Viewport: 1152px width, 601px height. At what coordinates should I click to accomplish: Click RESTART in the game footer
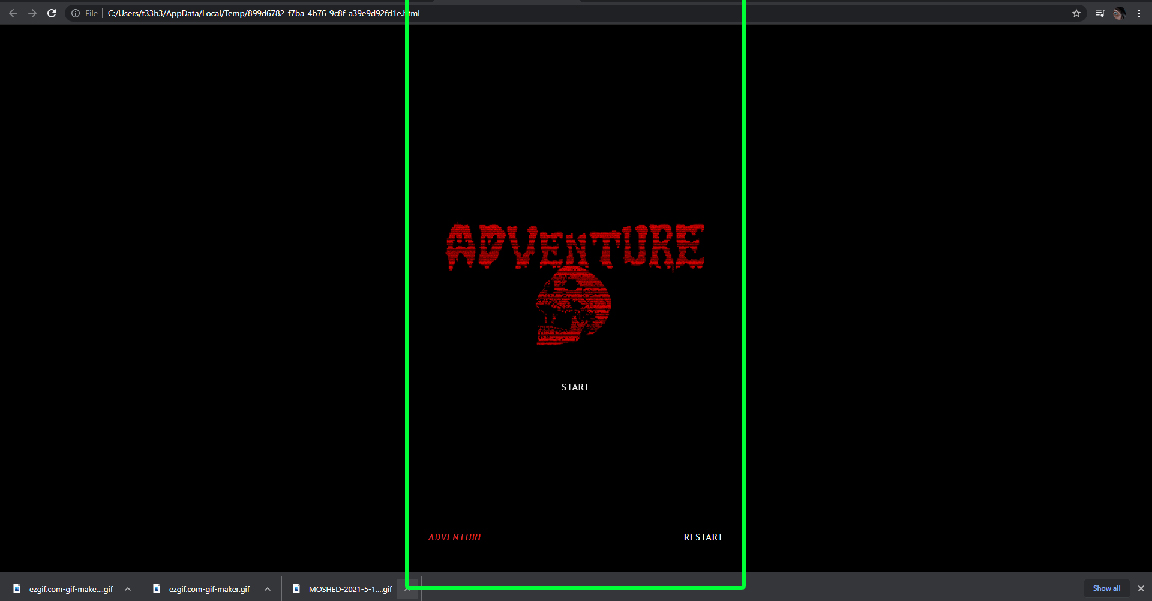[x=701, y=537]
